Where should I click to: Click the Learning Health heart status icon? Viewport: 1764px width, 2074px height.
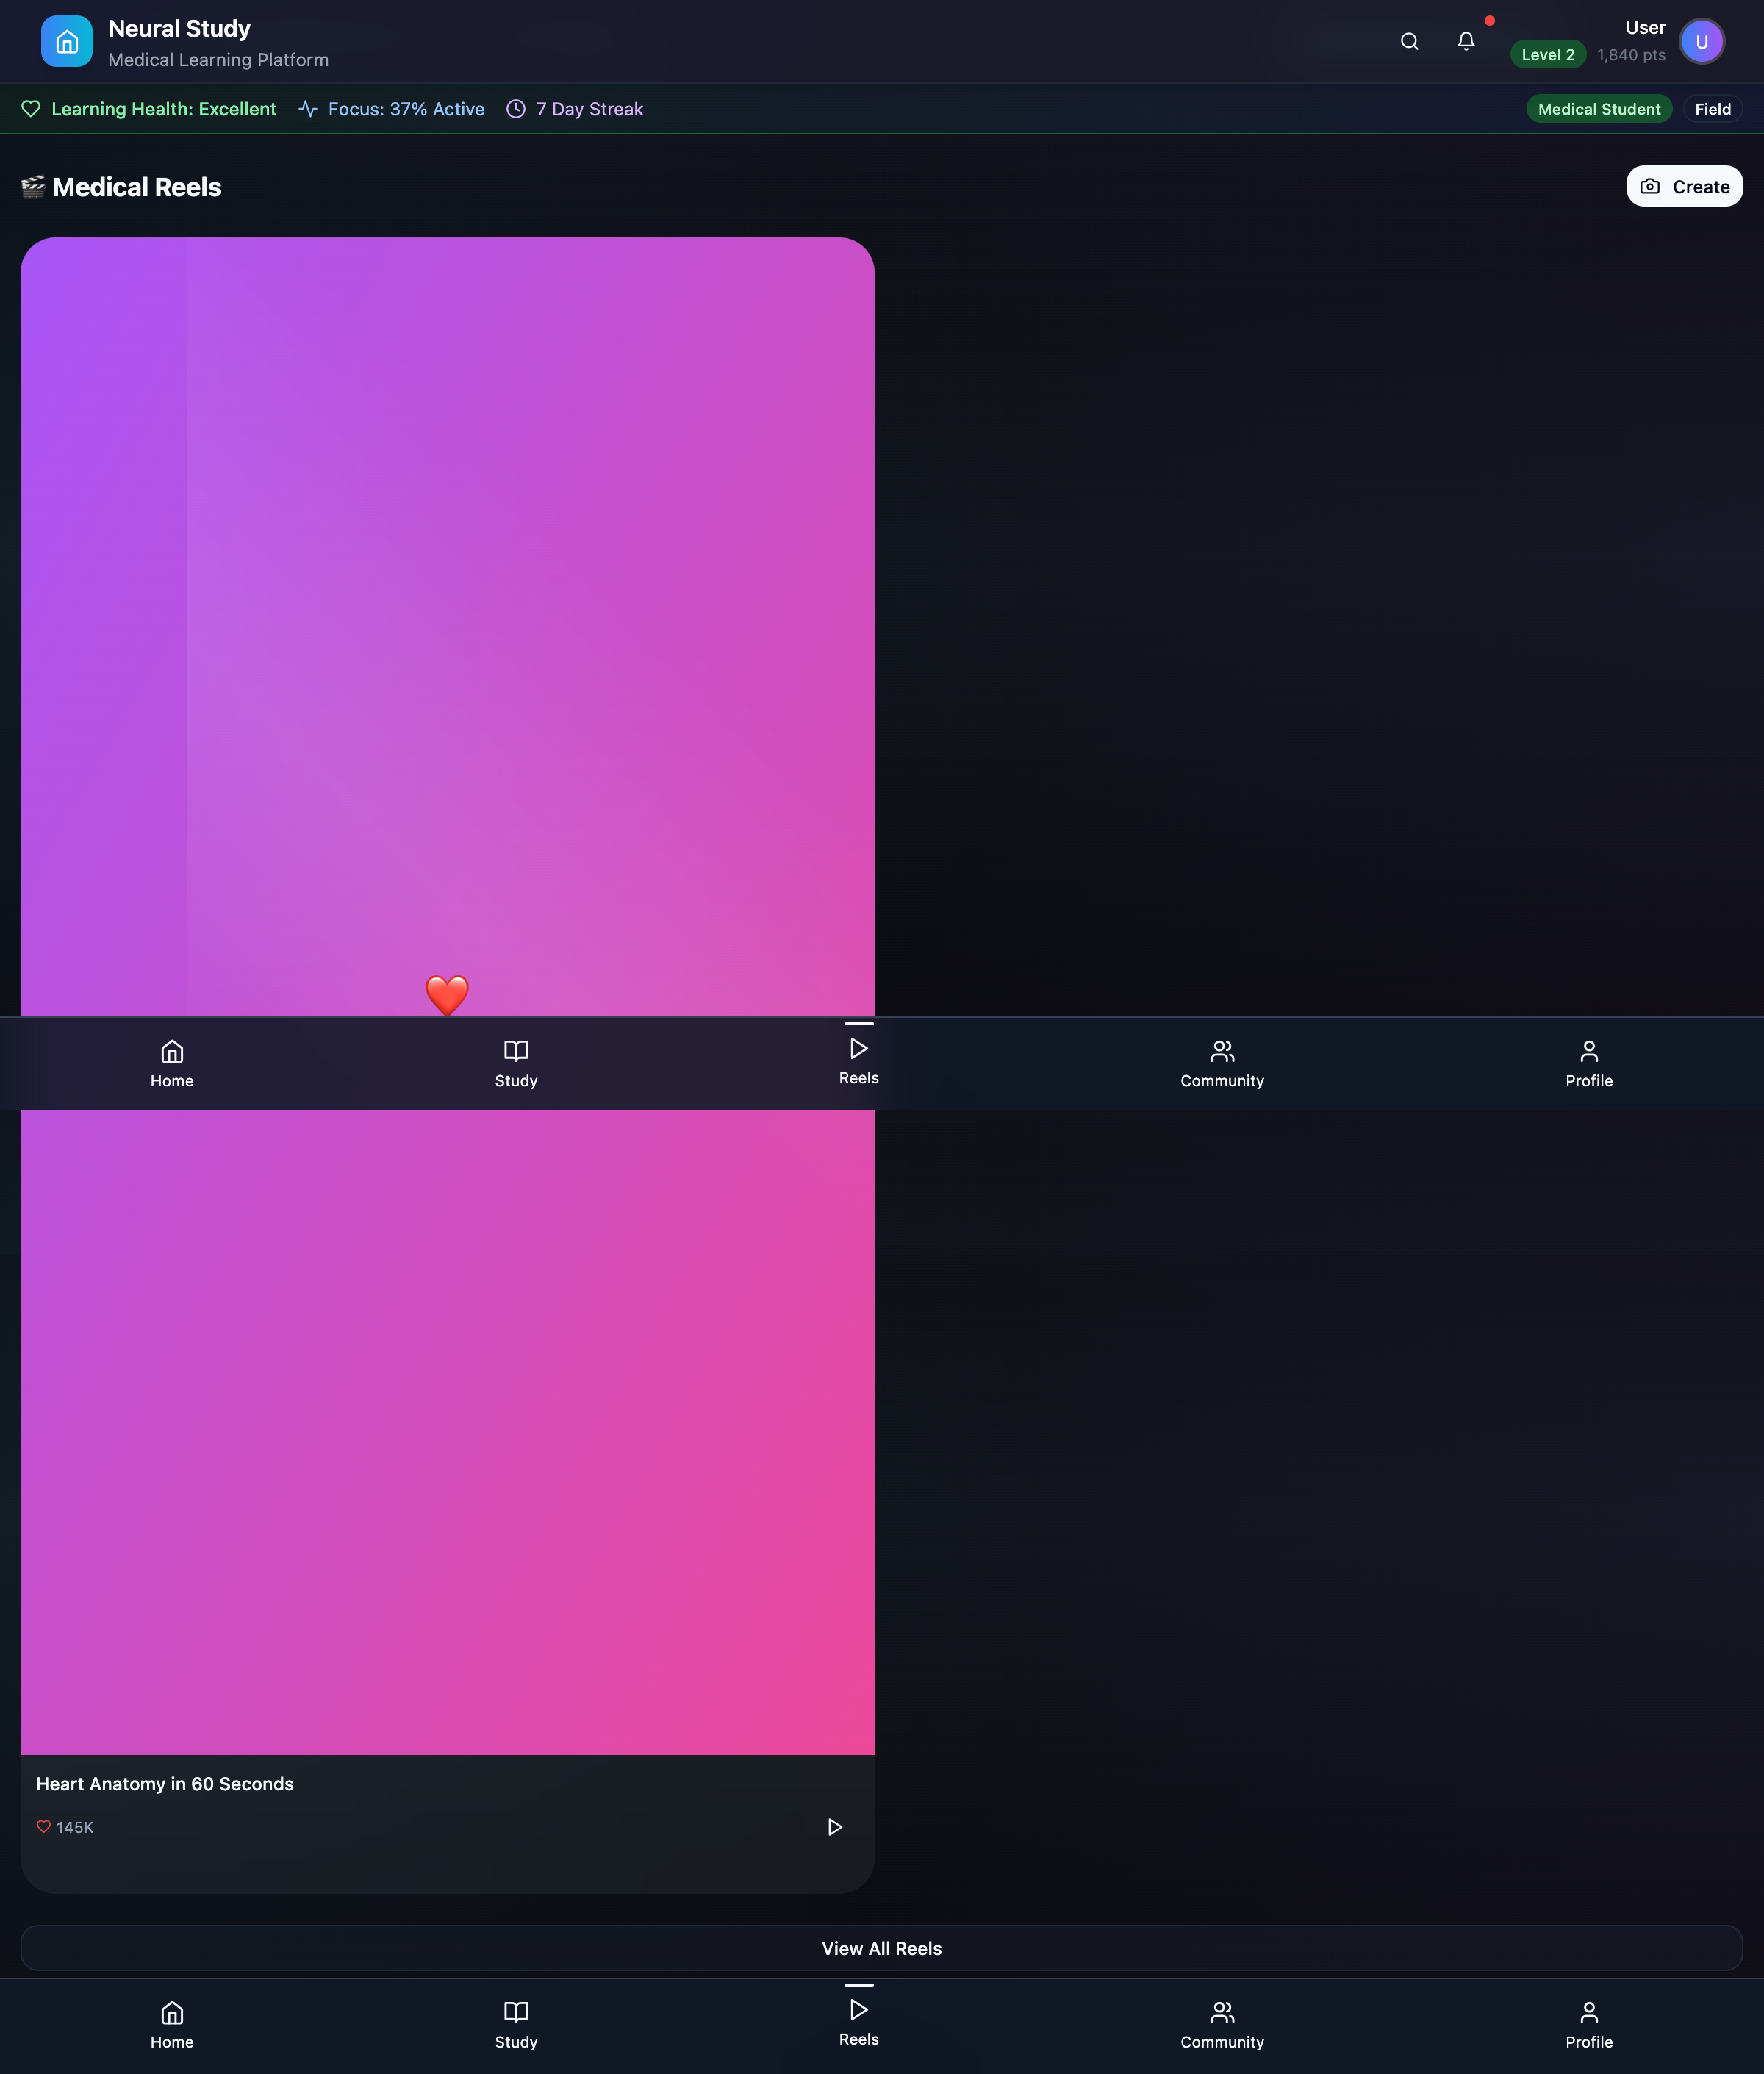click(x=31, y=109)
